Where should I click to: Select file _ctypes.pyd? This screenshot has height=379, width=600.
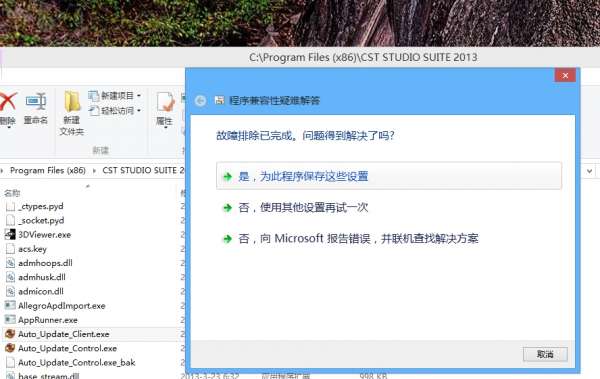click(41, 206)
